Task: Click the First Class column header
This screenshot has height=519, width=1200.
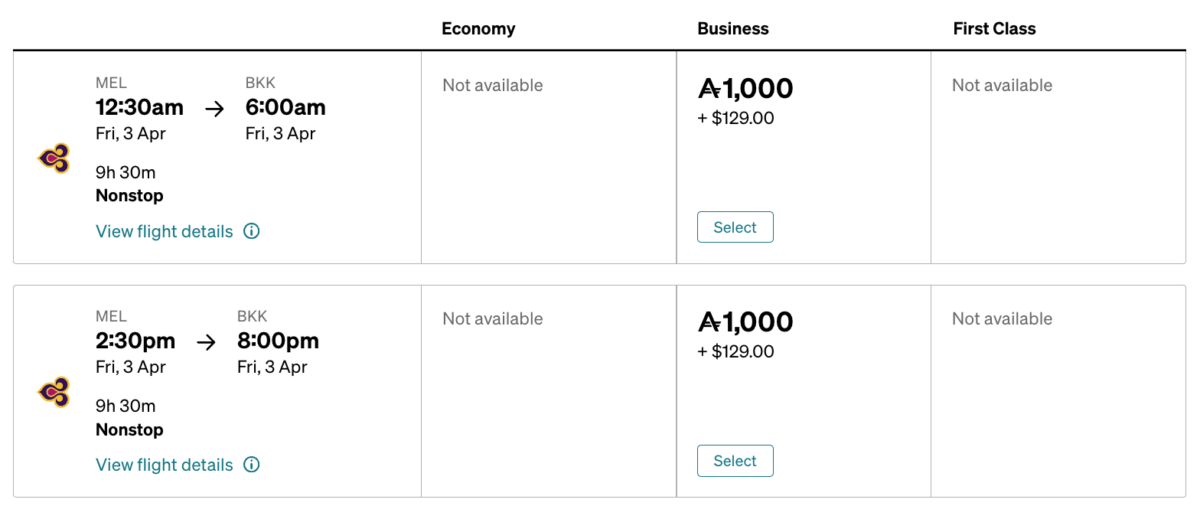Action: 994,29
